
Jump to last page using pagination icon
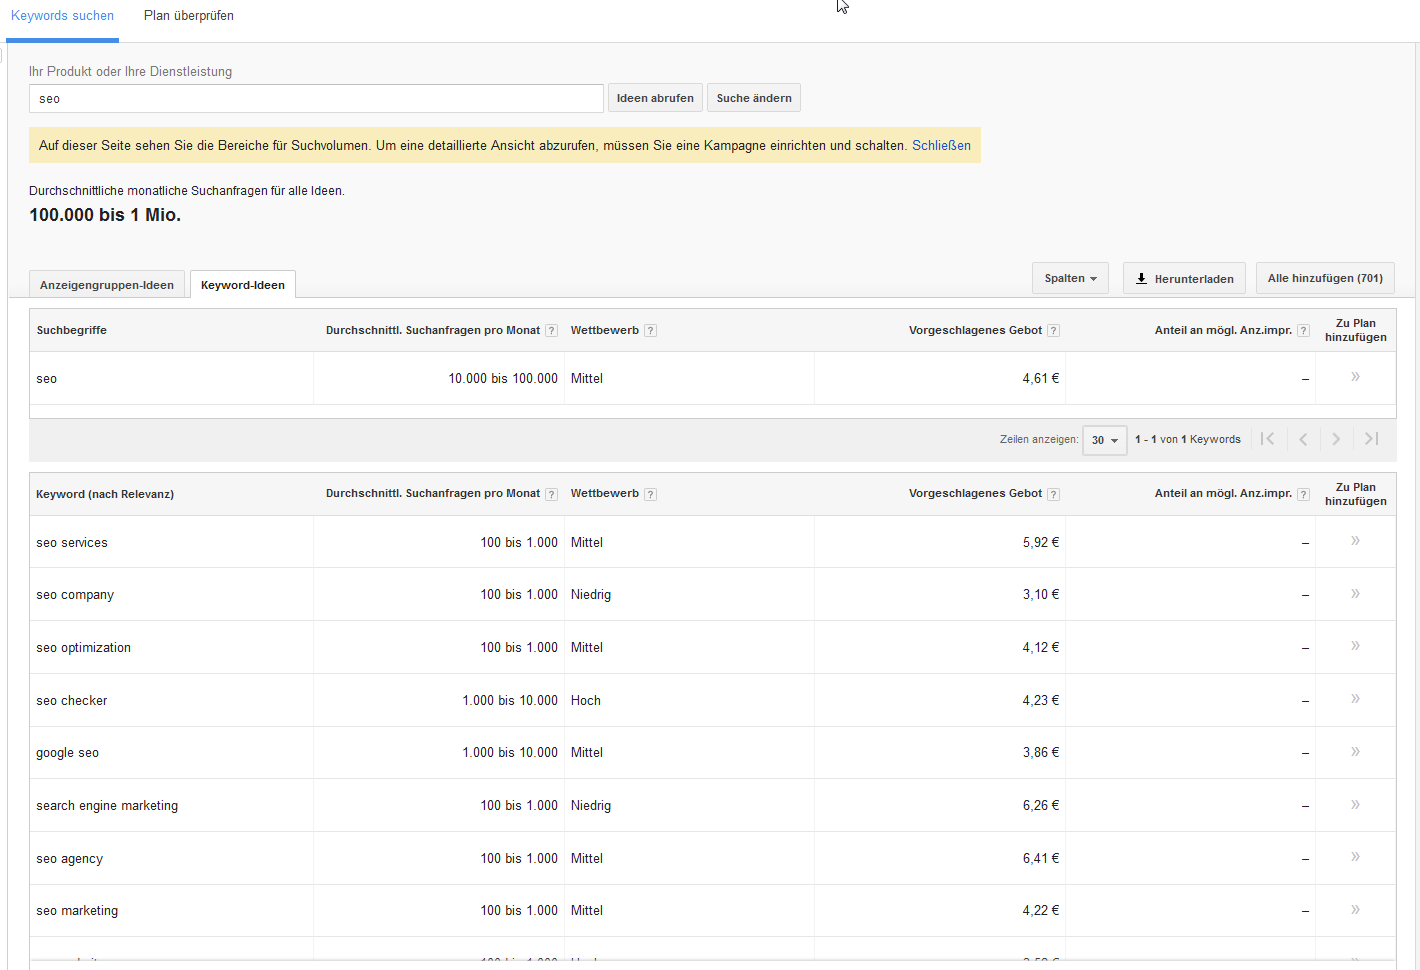[x=1370, y=438]
